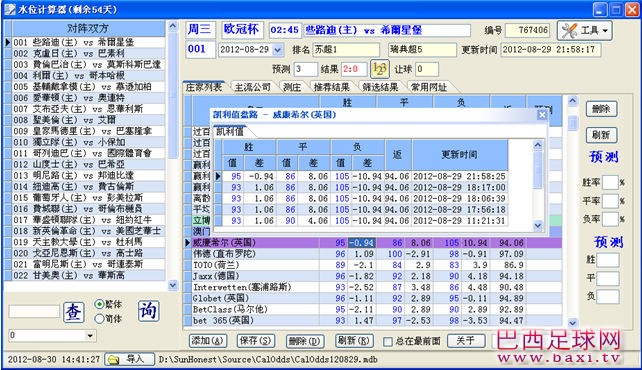642x370 pixels.
Task: Select match 002 克盧日(主) vs 巴素利
Action: point(88,53)
